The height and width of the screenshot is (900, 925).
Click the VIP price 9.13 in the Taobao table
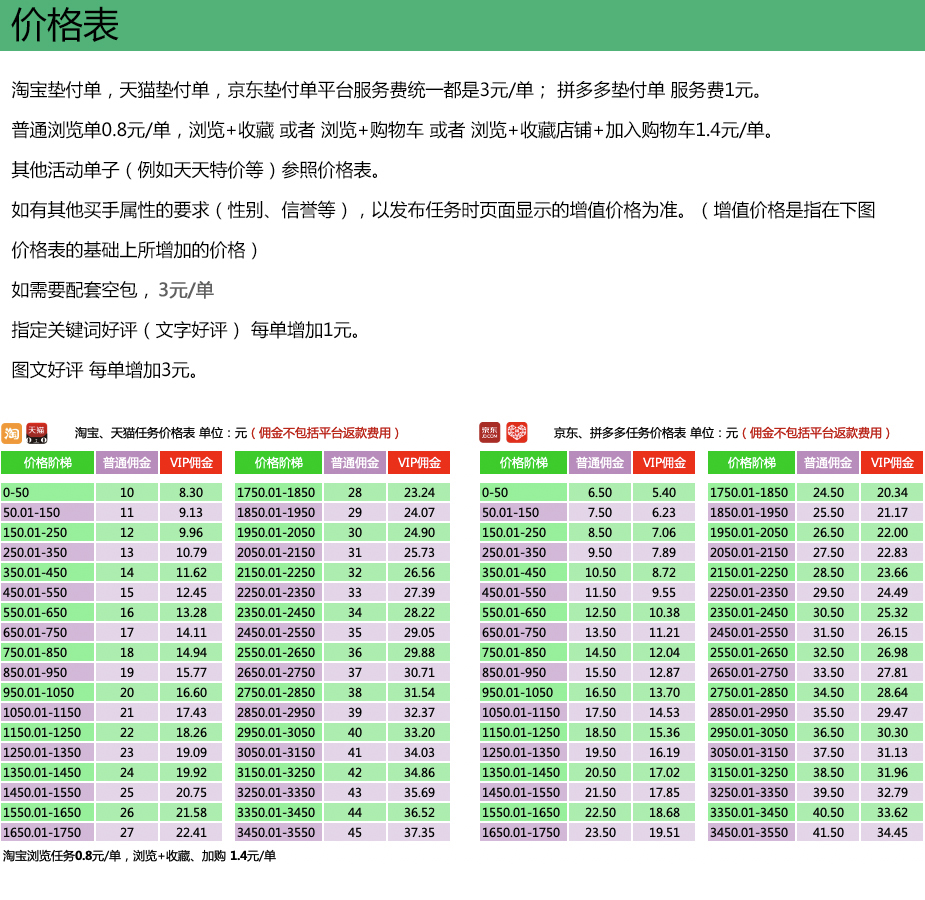point(191,513)
